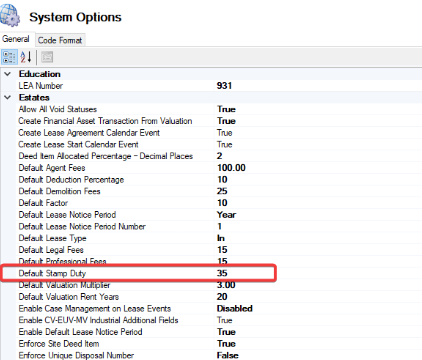Click Create Lease Start Calendar Event value
This screenshot has width=422, height=360.
pyautogui.click(x=225, y=144)
